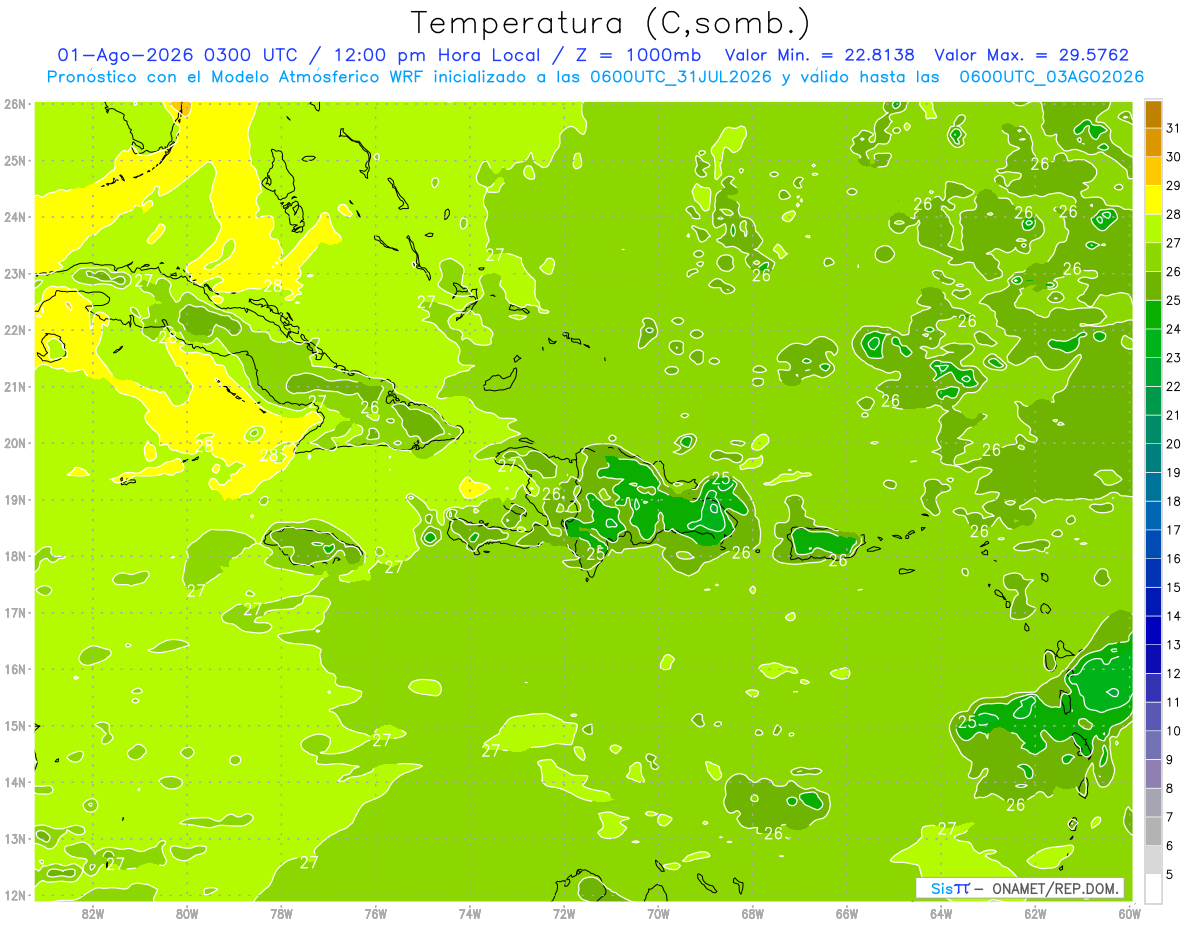1200x927 pixels.
Task: Click the "64W" longitude axis label
Action: click(941, 914)
